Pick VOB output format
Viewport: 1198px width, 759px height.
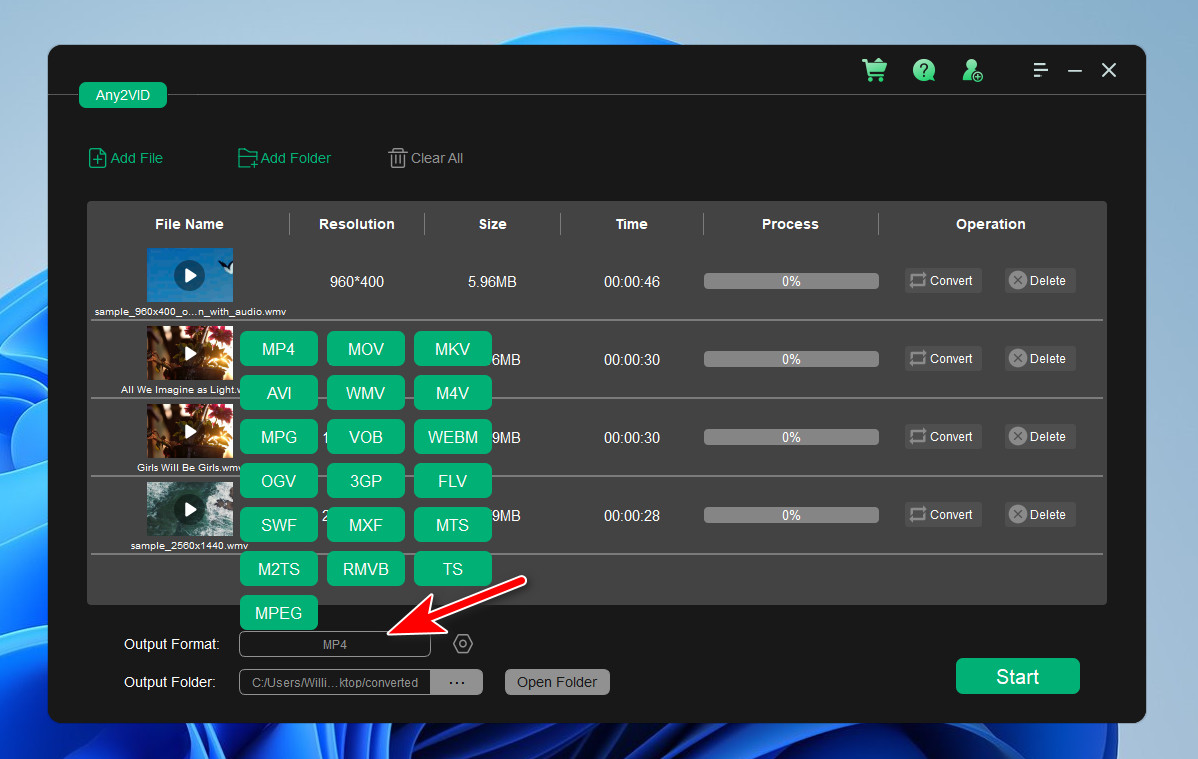tap(365, 437)
